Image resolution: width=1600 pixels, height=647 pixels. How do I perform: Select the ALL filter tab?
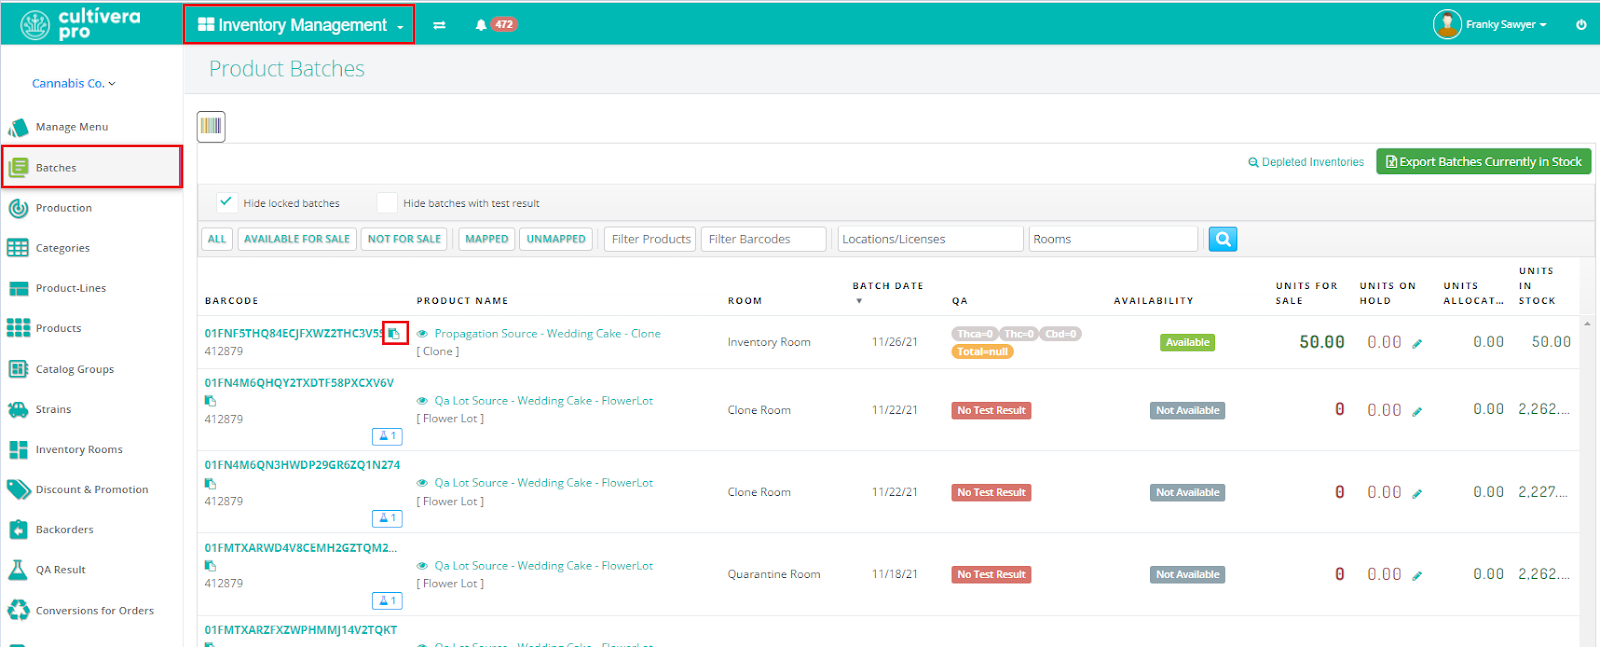coord(217,239)
